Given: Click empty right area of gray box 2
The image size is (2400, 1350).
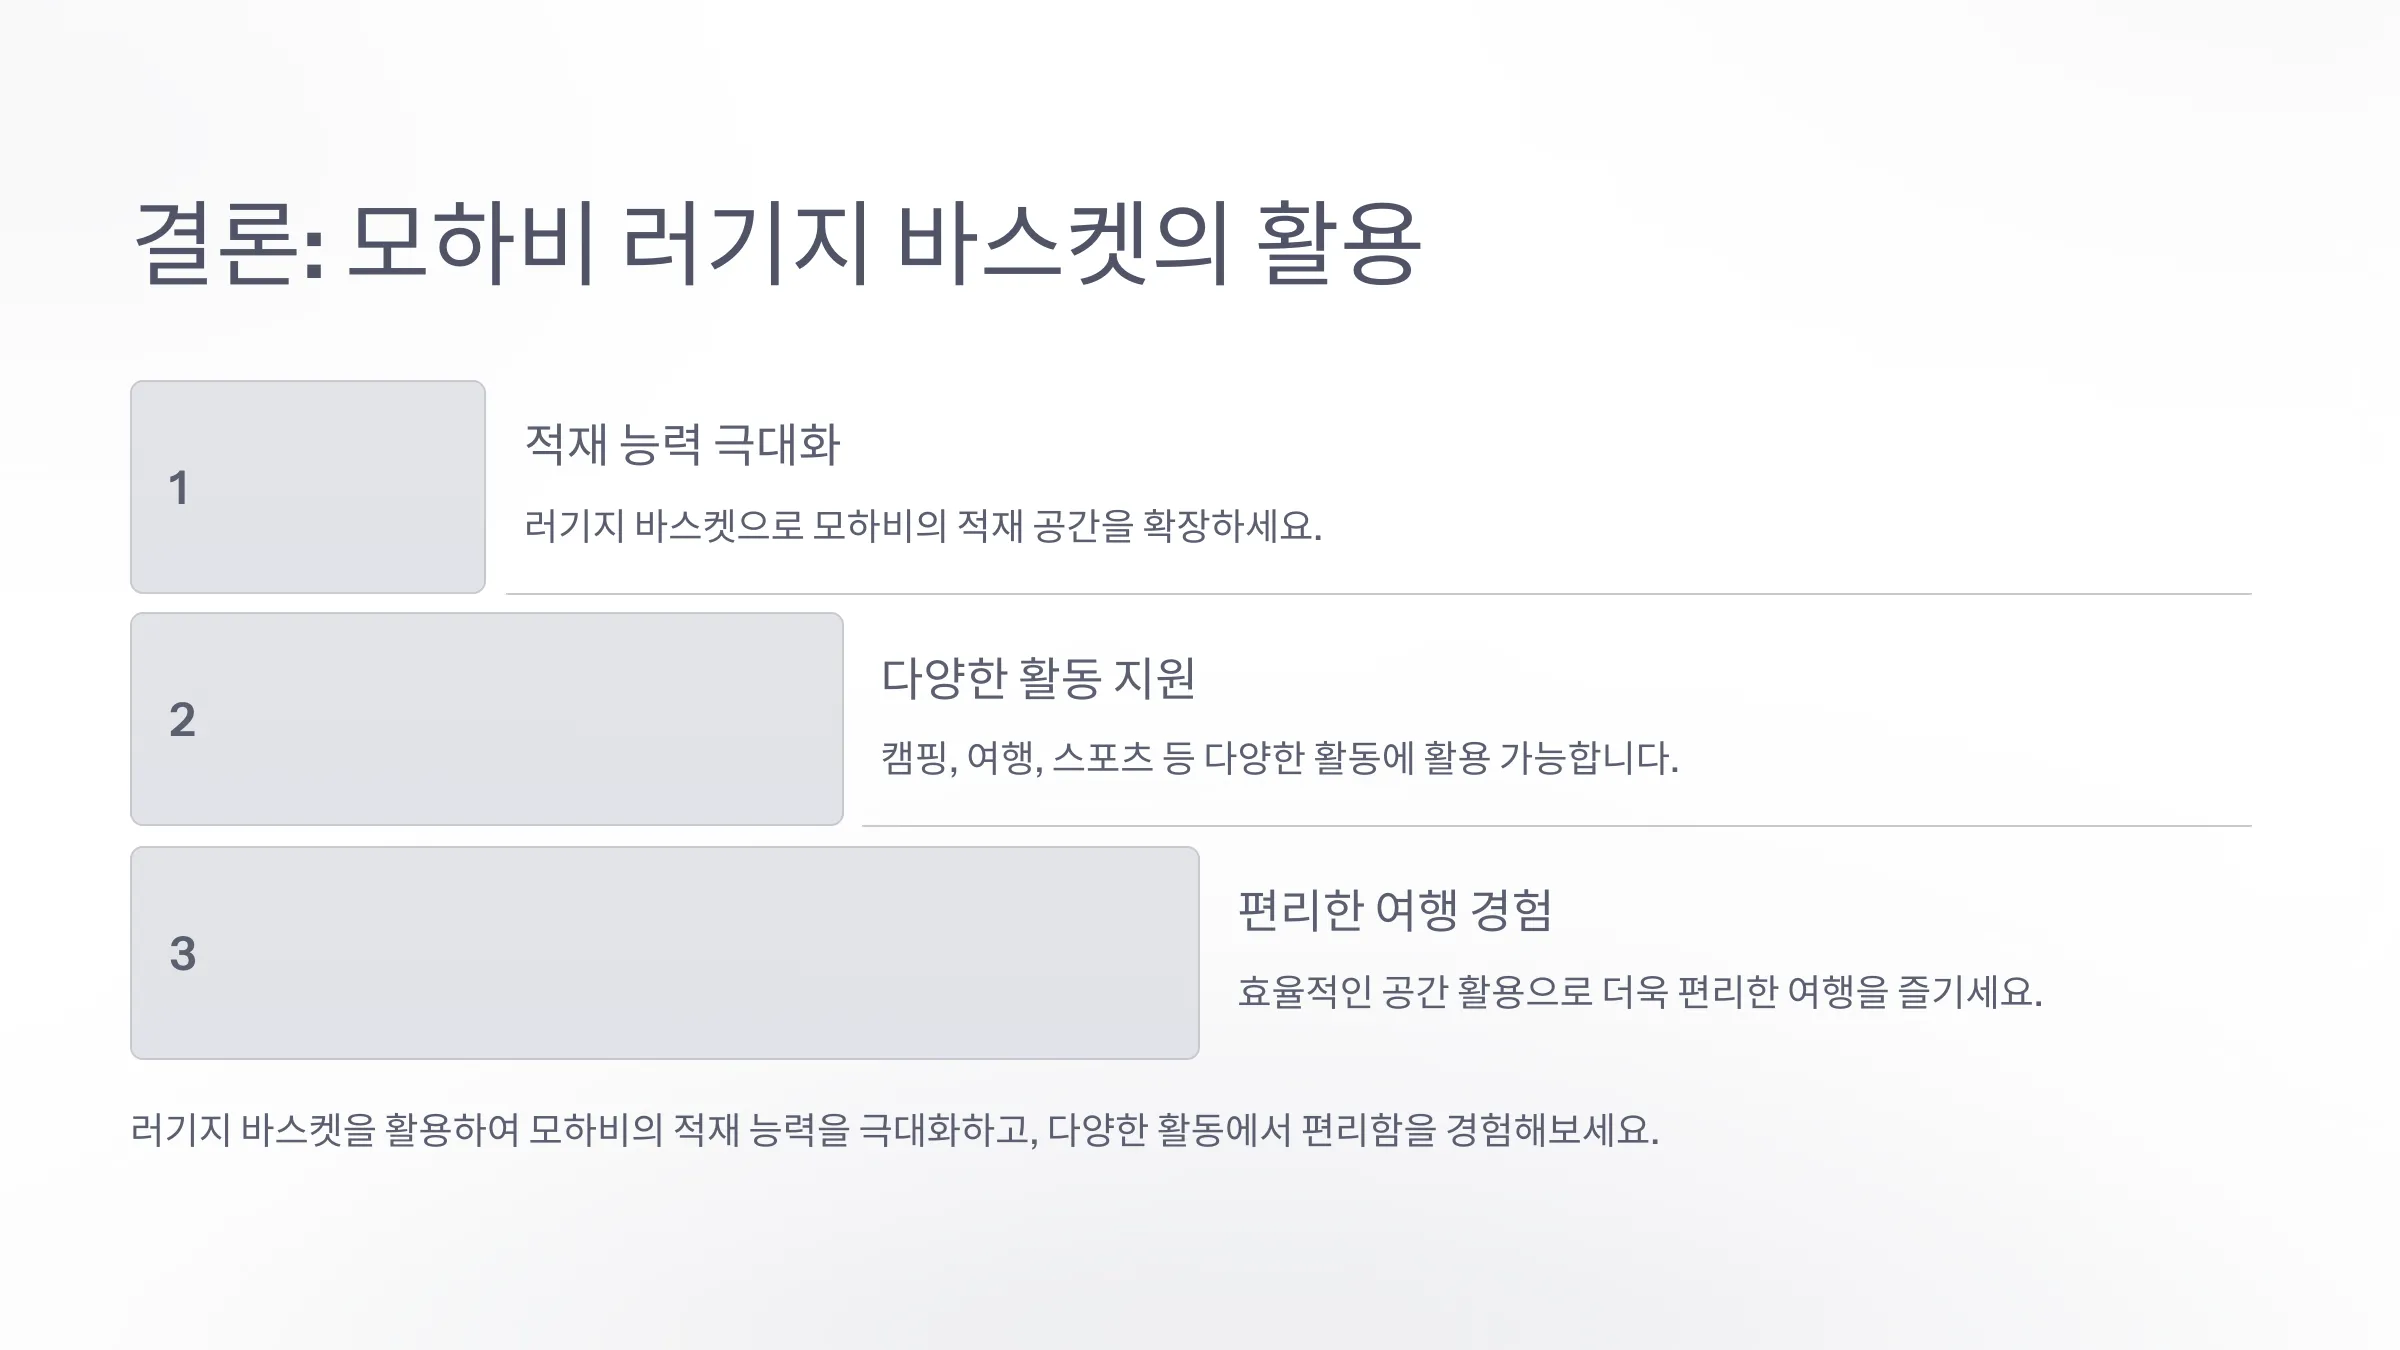Looking at the screenshot, I should click(600, 720).
